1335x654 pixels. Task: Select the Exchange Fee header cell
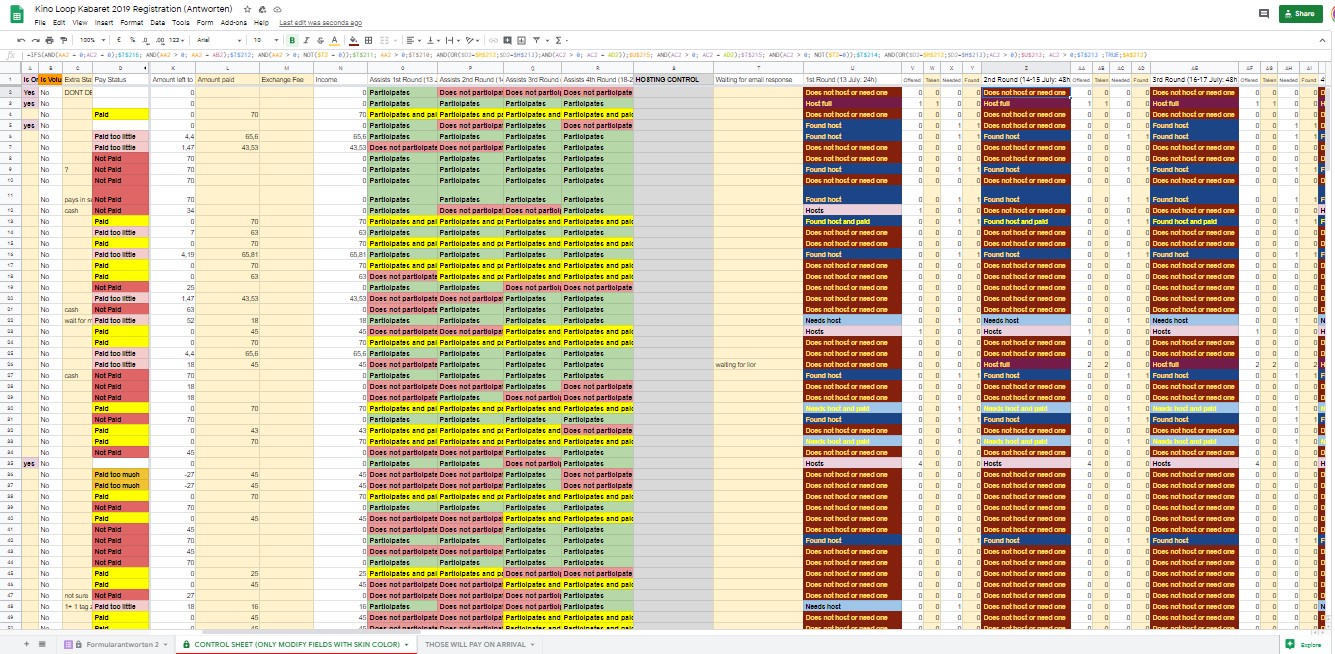point(285,79)
